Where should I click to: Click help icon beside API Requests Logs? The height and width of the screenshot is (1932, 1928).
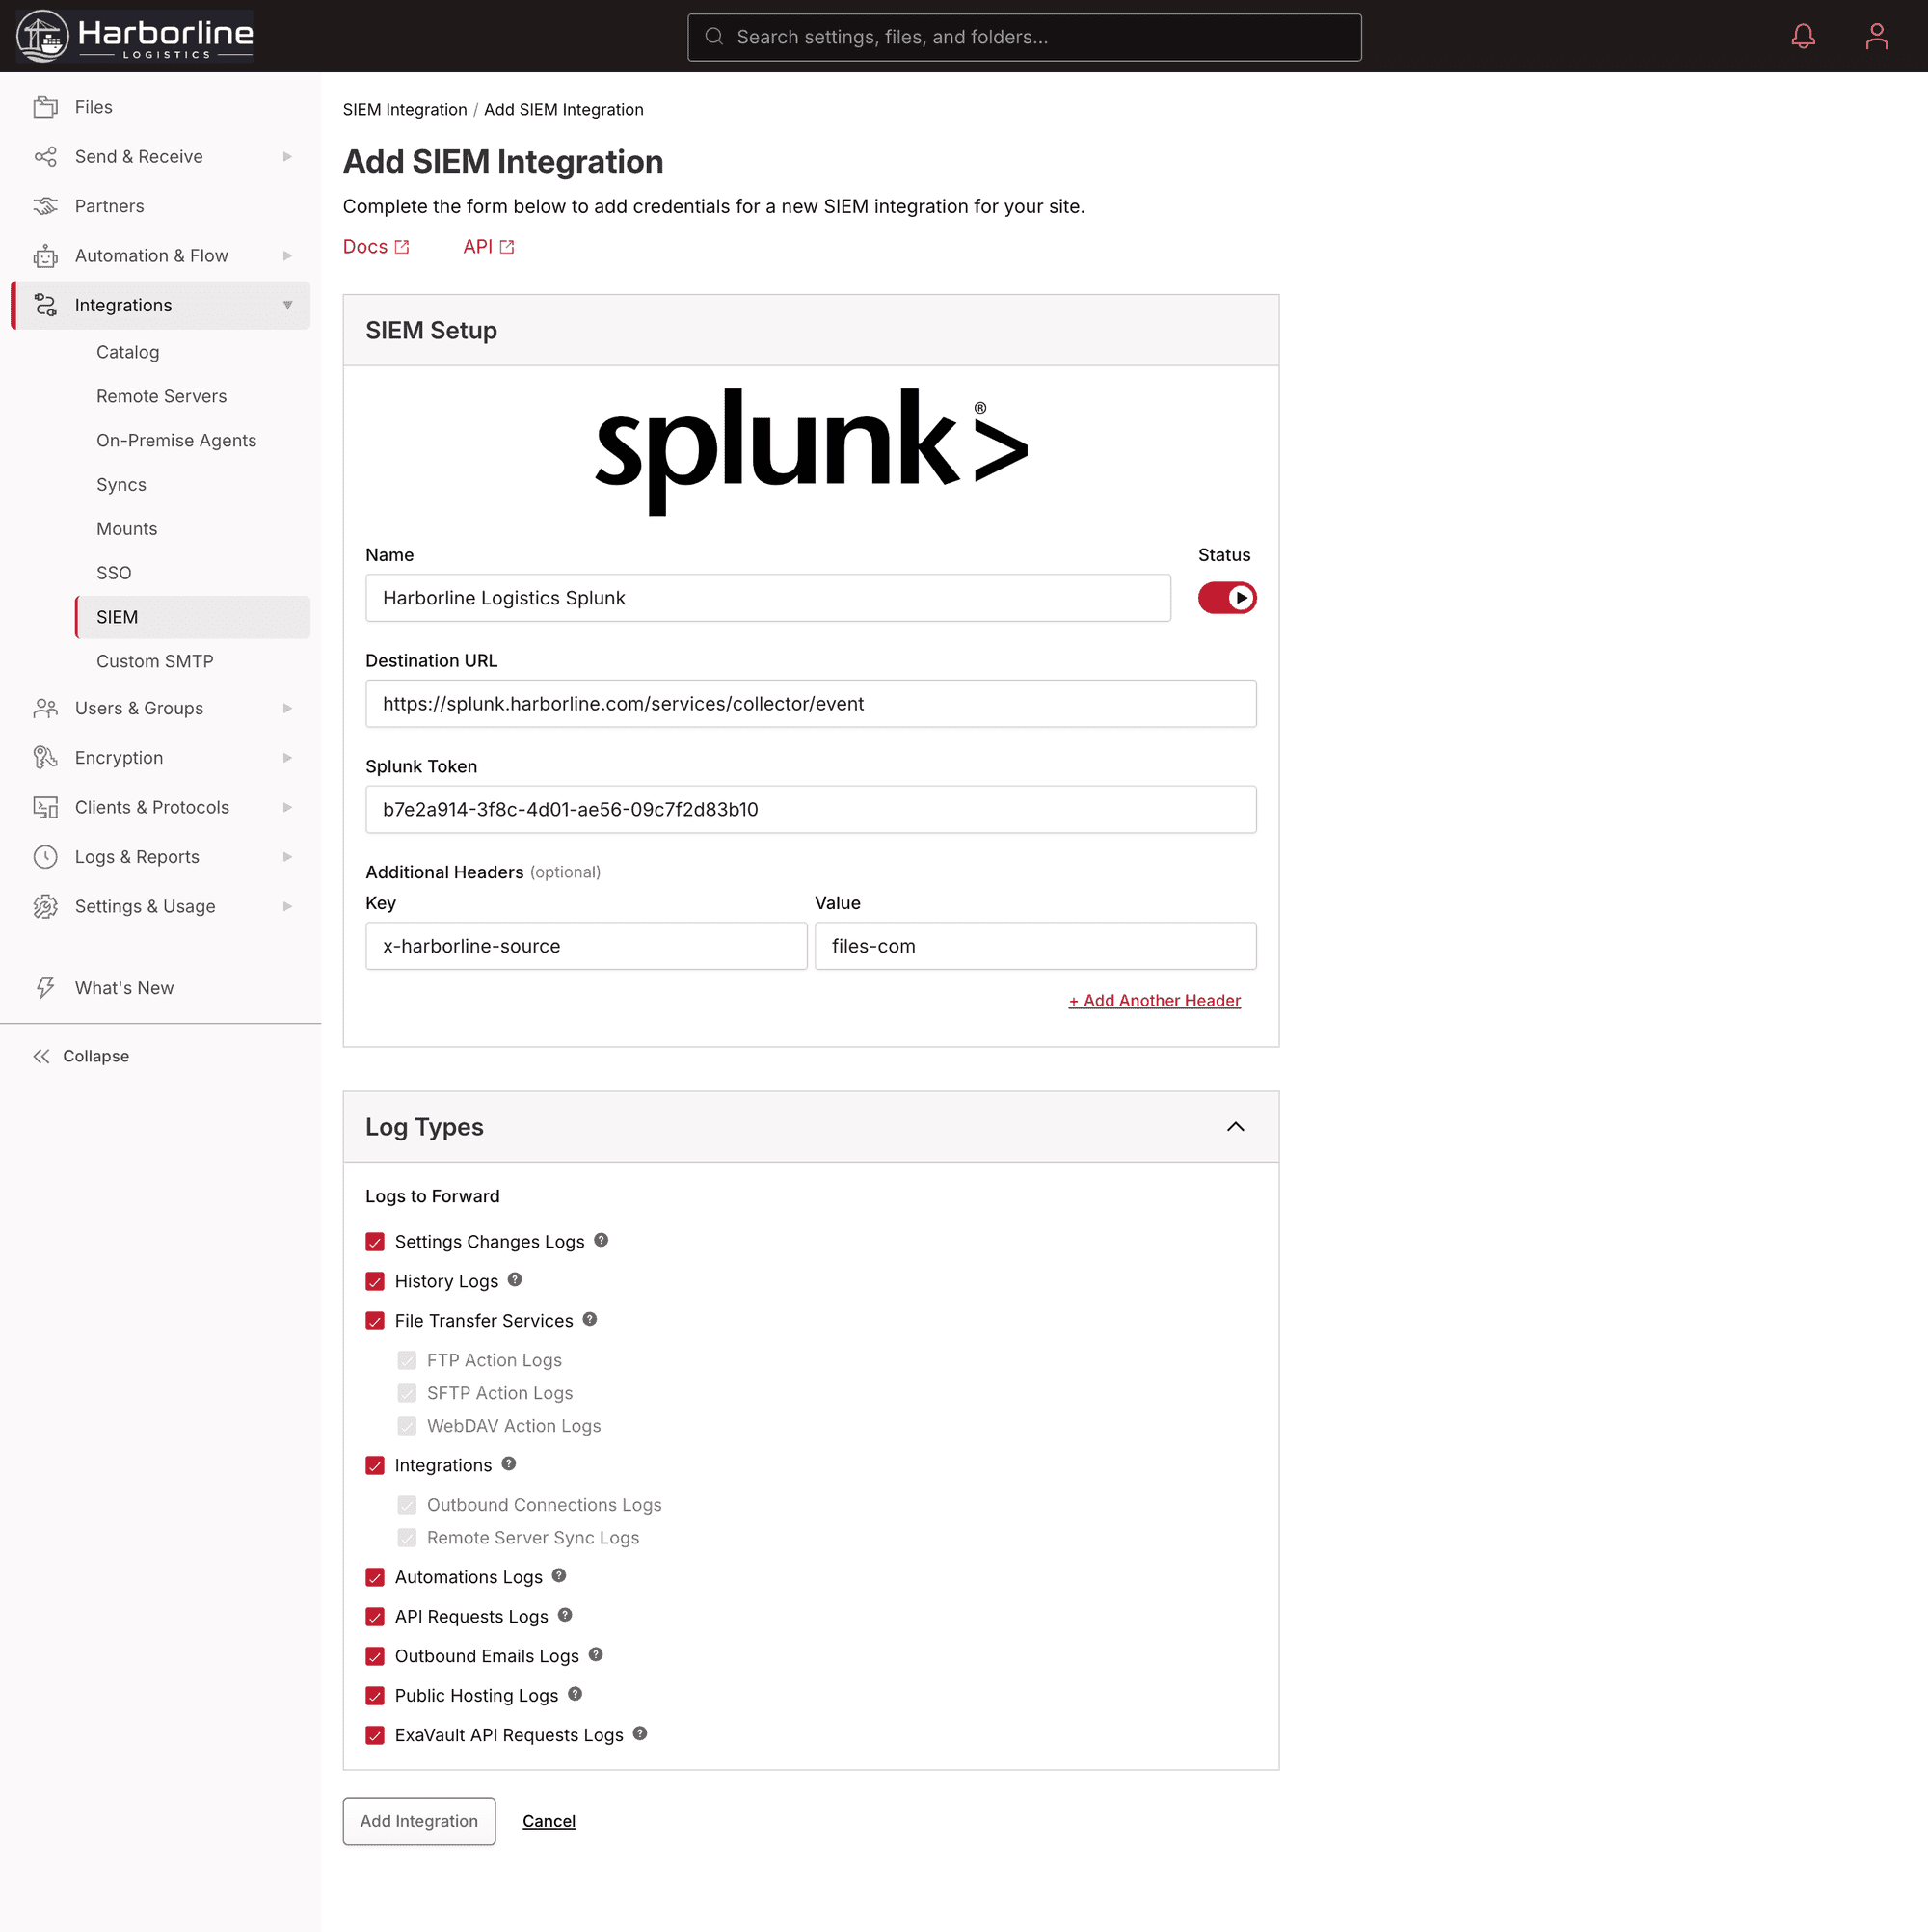coord(565,1615)
